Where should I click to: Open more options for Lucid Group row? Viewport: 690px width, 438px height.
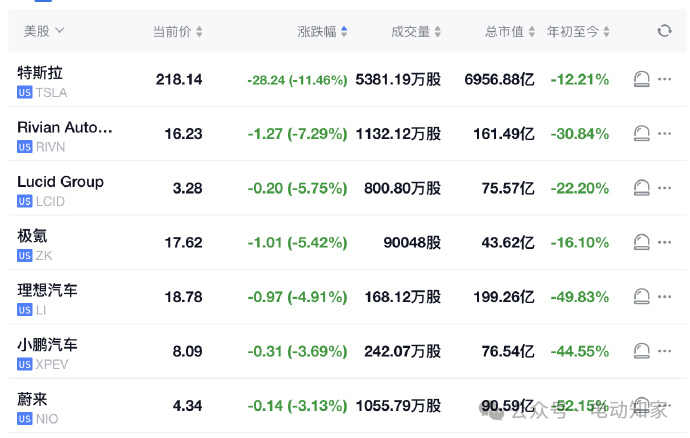[664, 188]
